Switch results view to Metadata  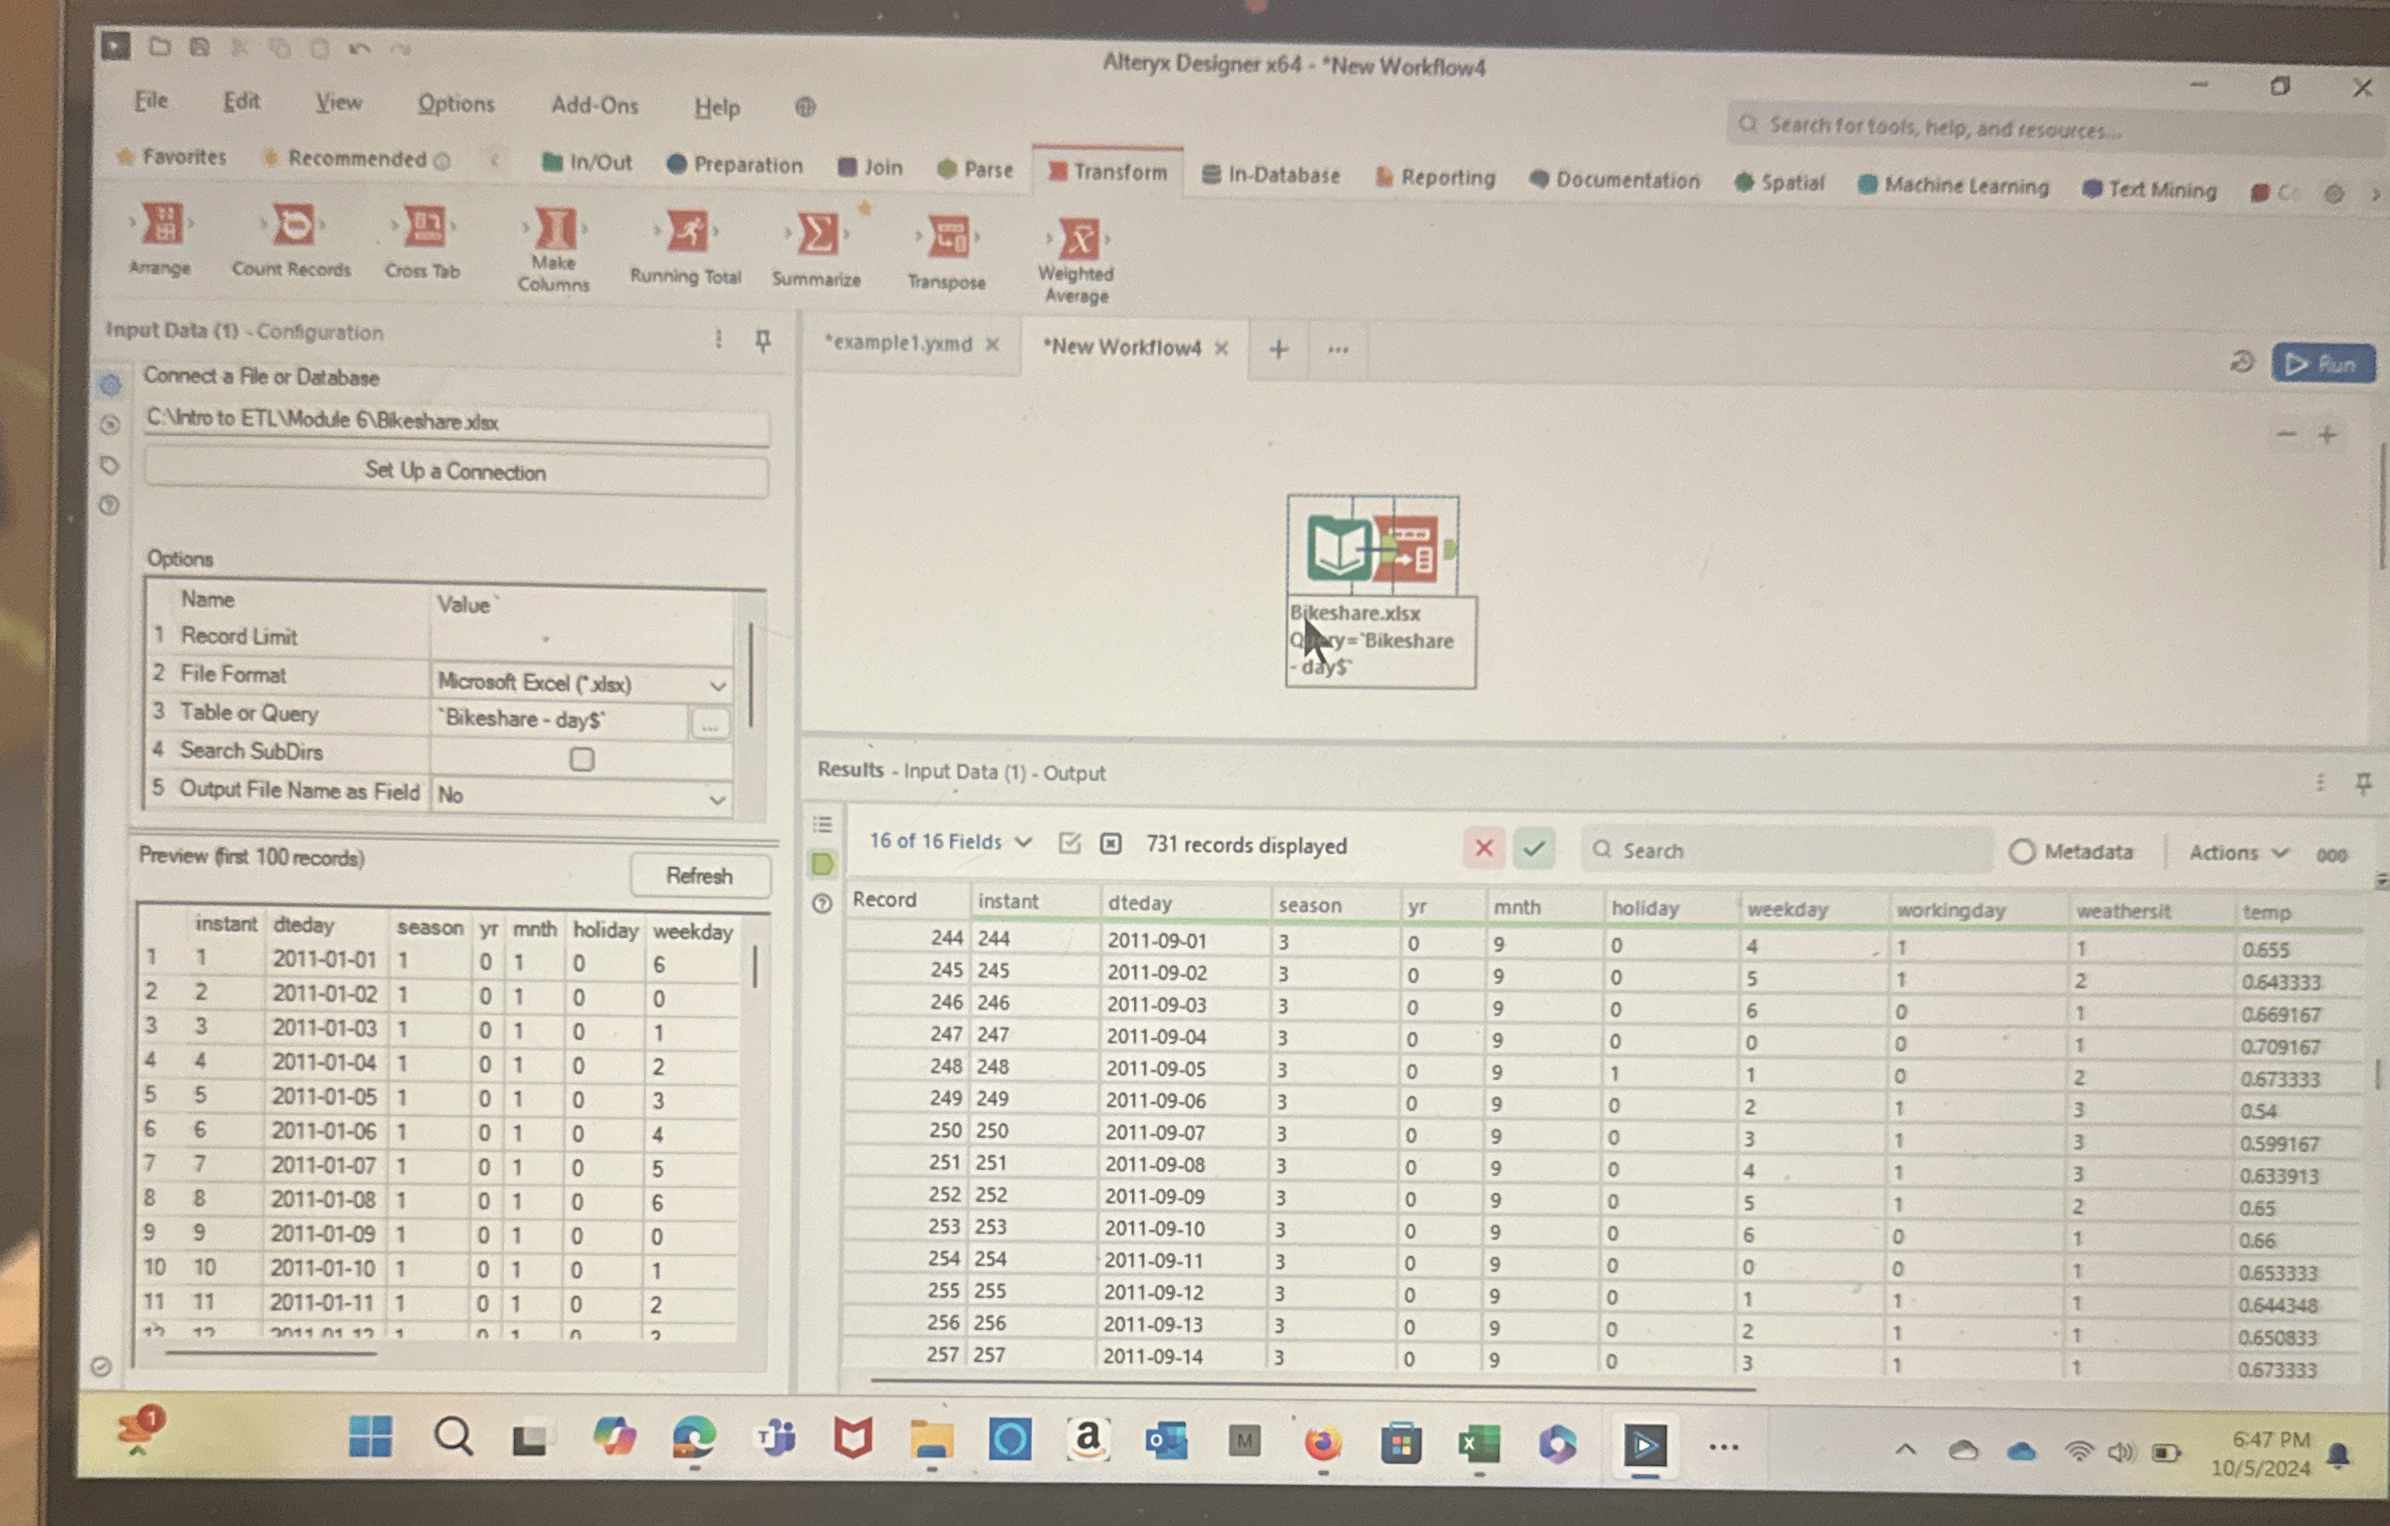pyautogui.click(x=2072, y=851)
